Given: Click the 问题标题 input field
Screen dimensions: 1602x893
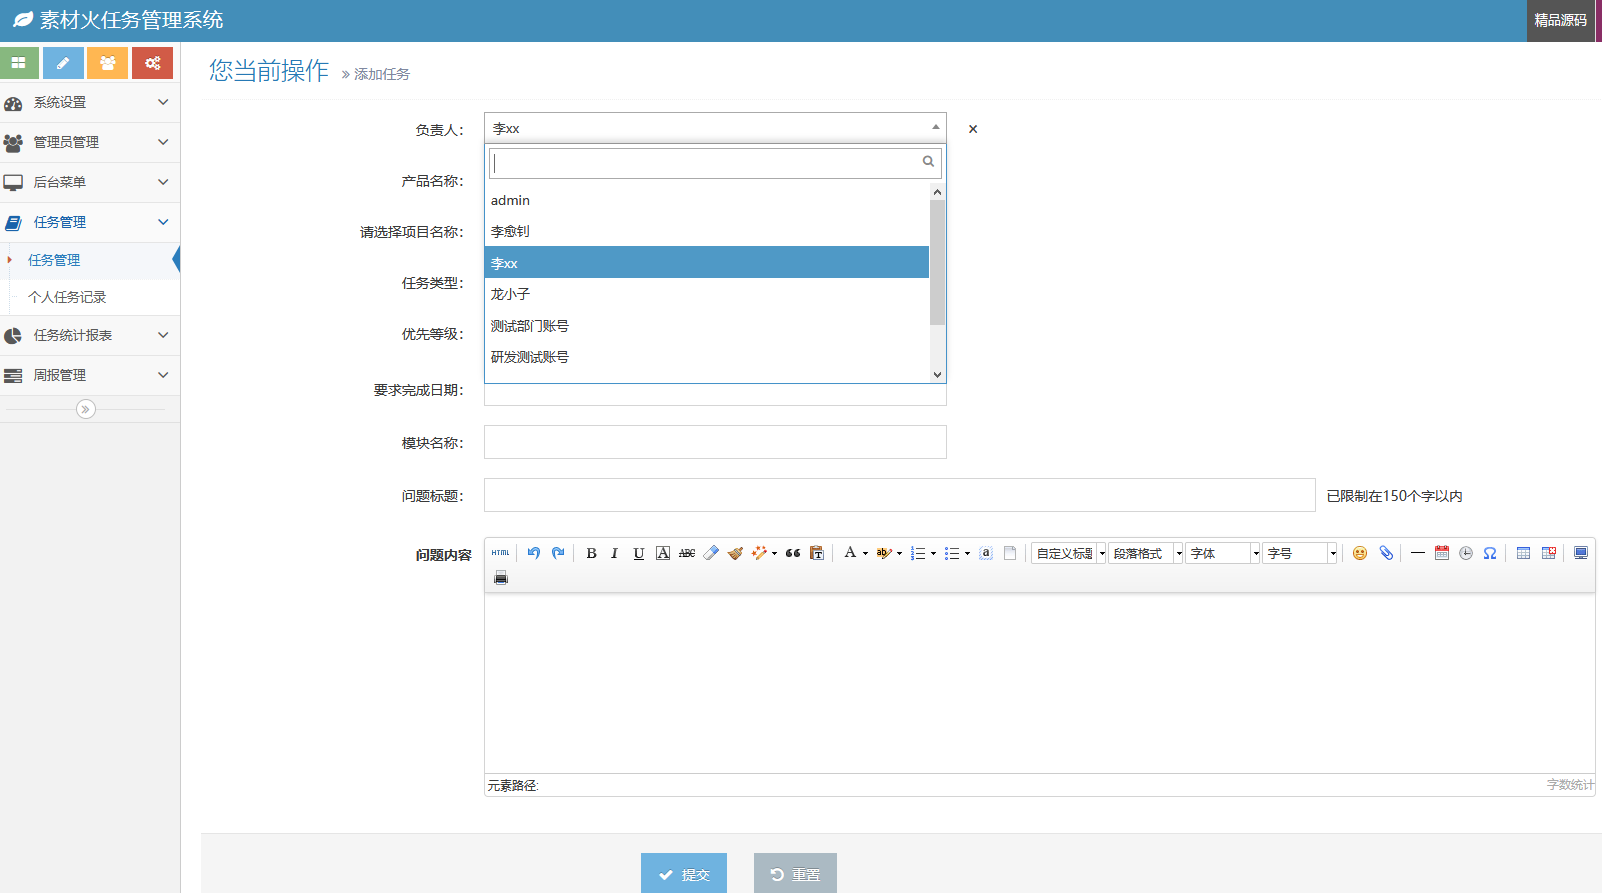Looking at the screenshot, I should click(x=899, y=495).
